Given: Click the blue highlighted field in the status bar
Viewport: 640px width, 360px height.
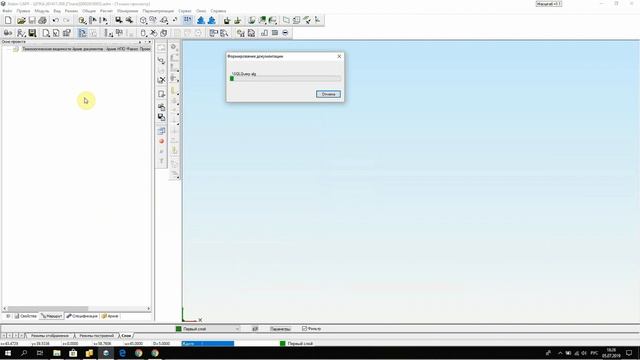Looking at the screenshot, I should tap(208, 344).
